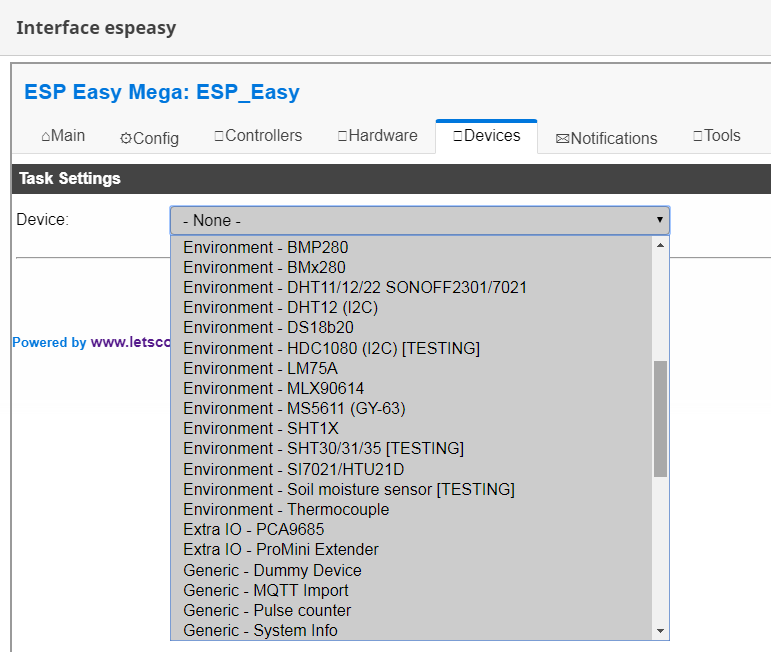Switch to the Tools tab

point(716,136)
